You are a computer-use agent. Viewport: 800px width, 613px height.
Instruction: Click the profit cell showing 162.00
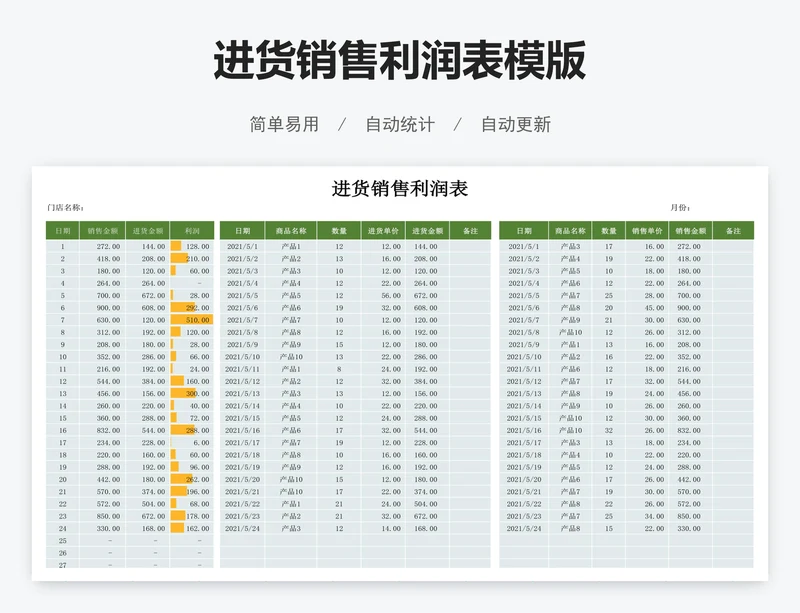pyautogui.click(x=192, y=528)
